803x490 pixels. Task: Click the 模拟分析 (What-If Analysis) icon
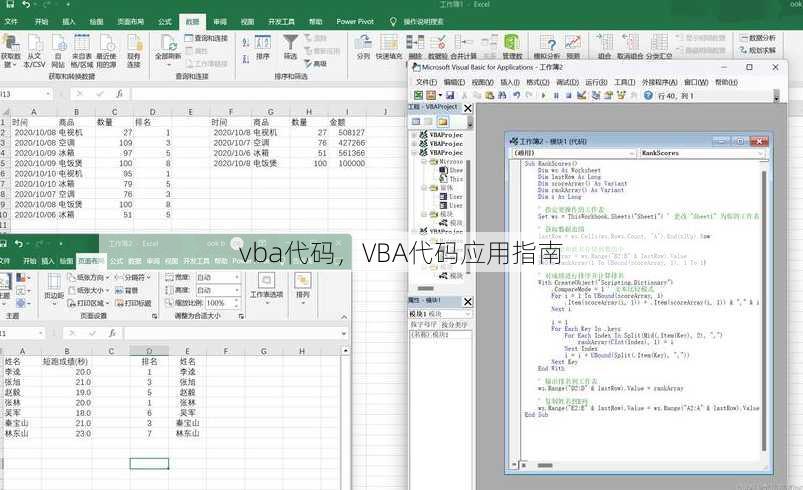tap(546, 48)
